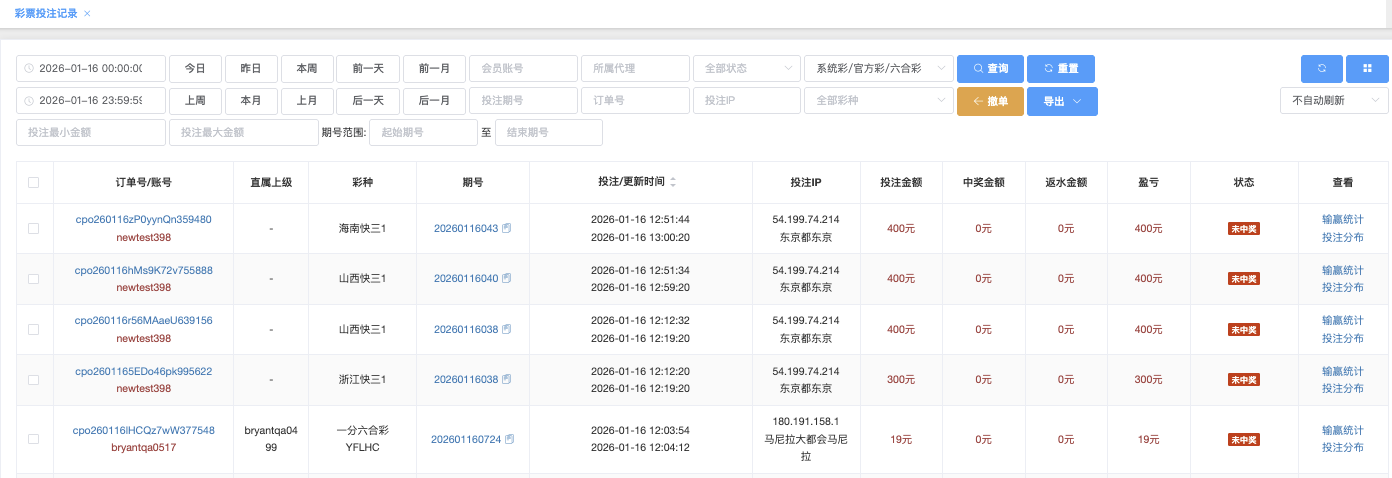1392x478 pixels.
Task: Click the refresh icon button at top right
Action: point(1321,69)
